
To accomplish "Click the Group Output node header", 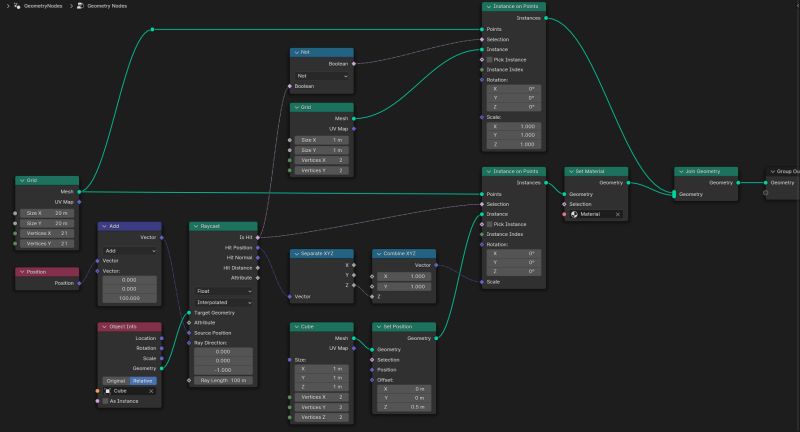I will [x=783, y=171].
